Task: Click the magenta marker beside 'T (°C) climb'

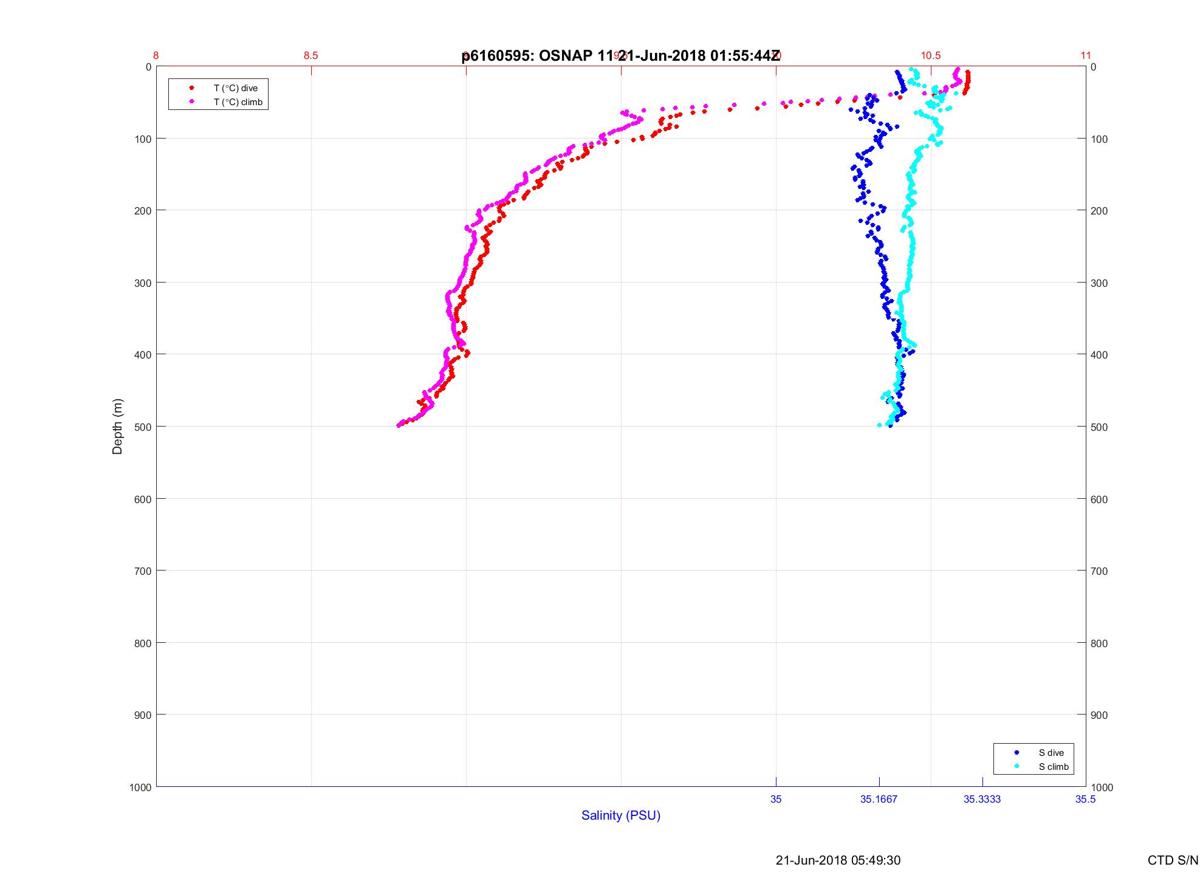Action: (191, 102)
